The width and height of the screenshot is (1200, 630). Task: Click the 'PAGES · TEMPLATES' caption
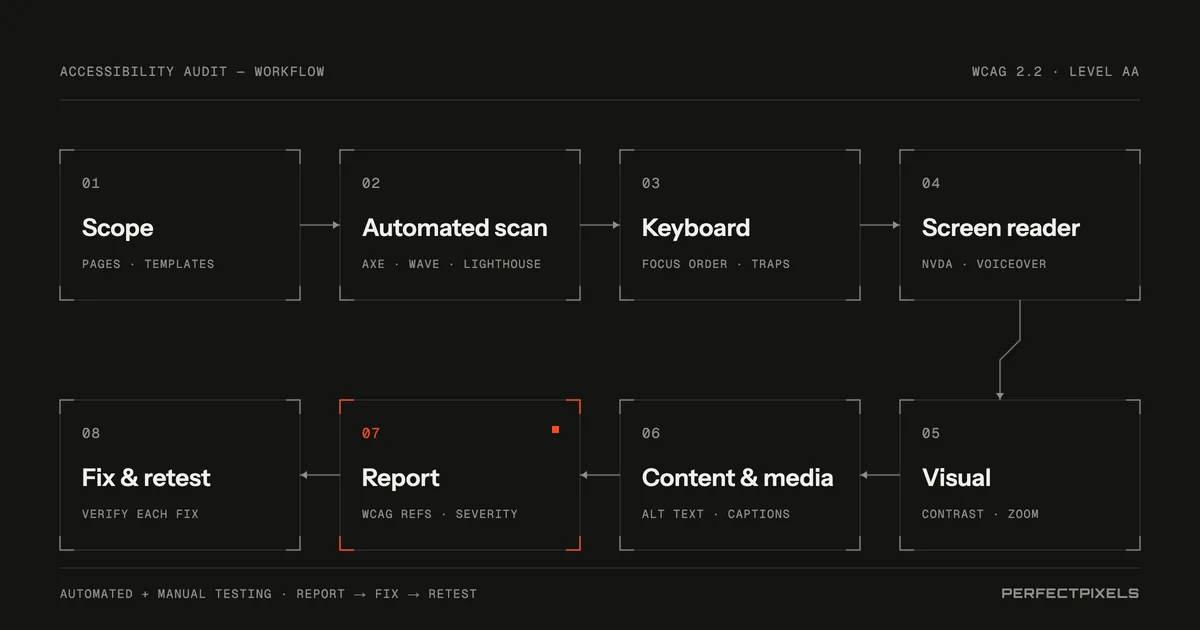148,264
